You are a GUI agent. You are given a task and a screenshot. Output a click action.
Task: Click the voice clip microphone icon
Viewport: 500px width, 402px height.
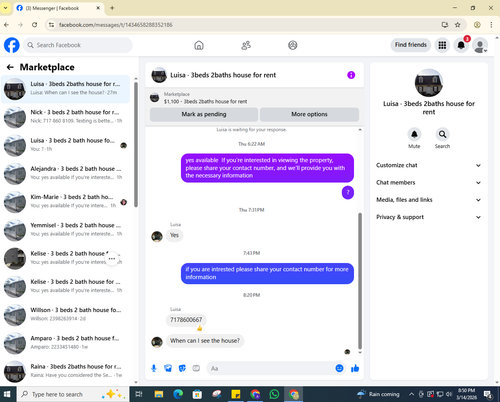click(154, 368)
